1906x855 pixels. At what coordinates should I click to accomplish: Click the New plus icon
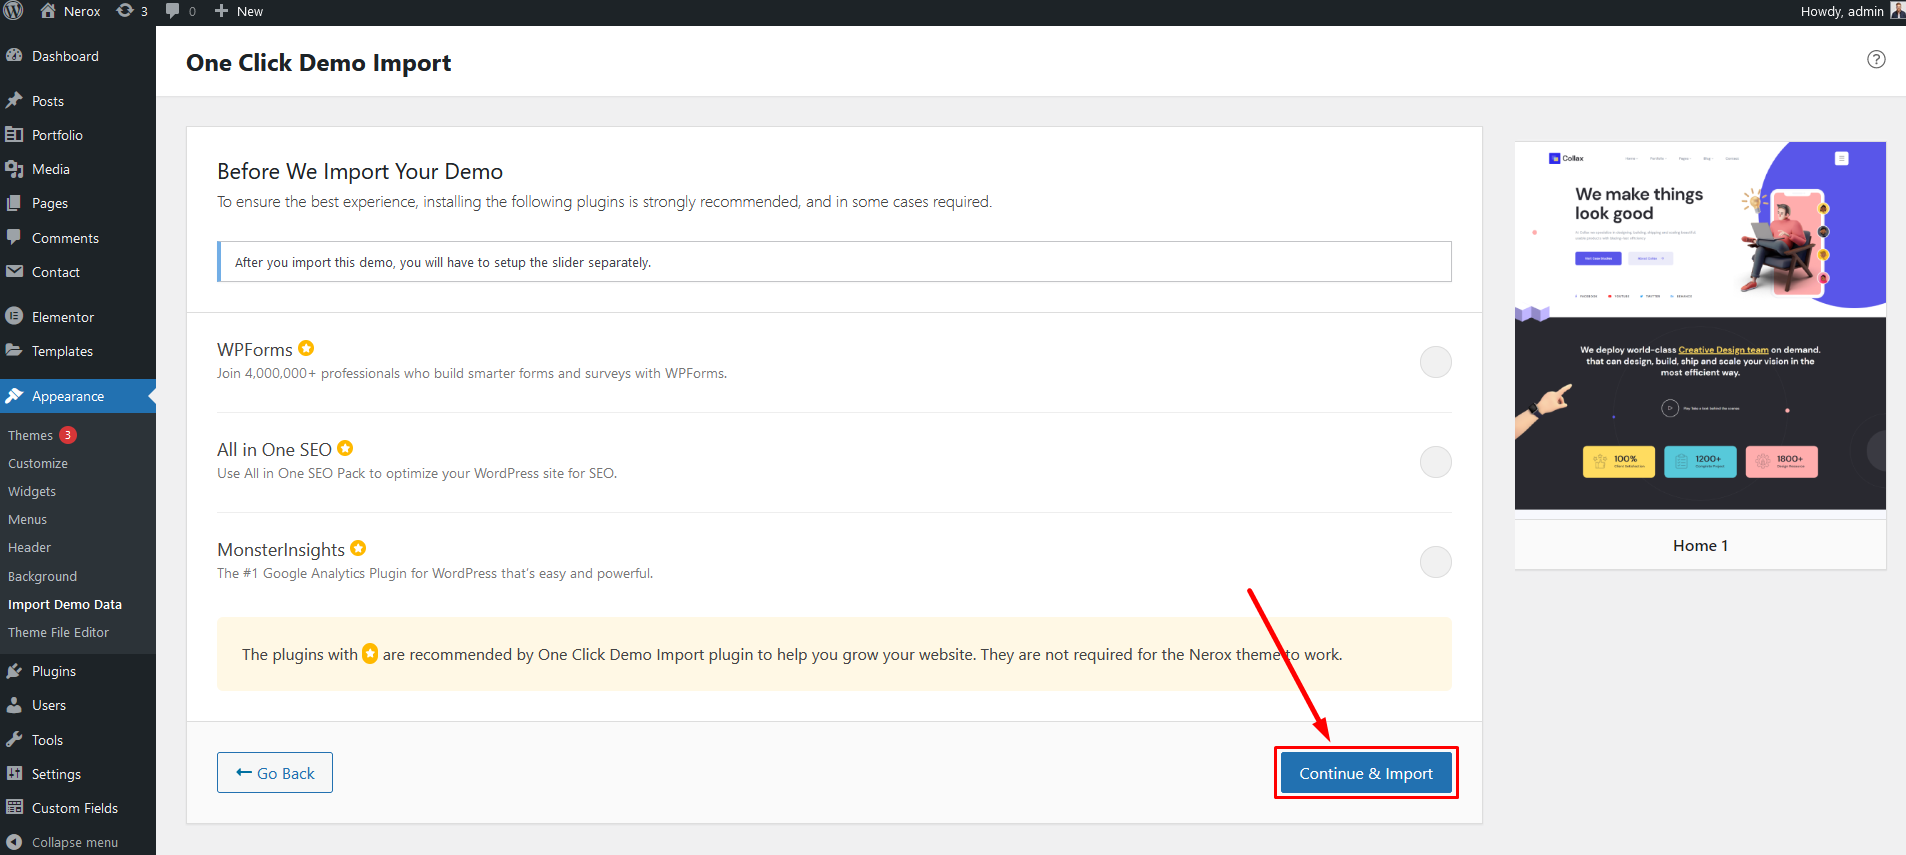coord(222,11)
